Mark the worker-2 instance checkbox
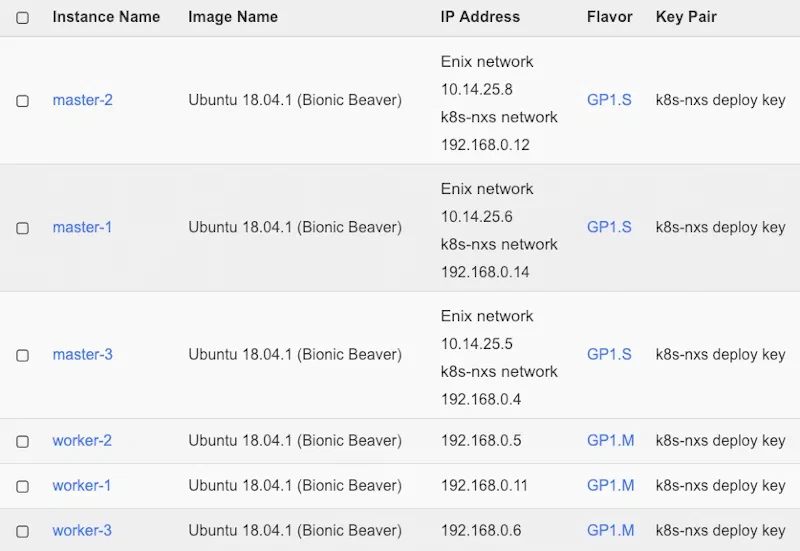 22,441
